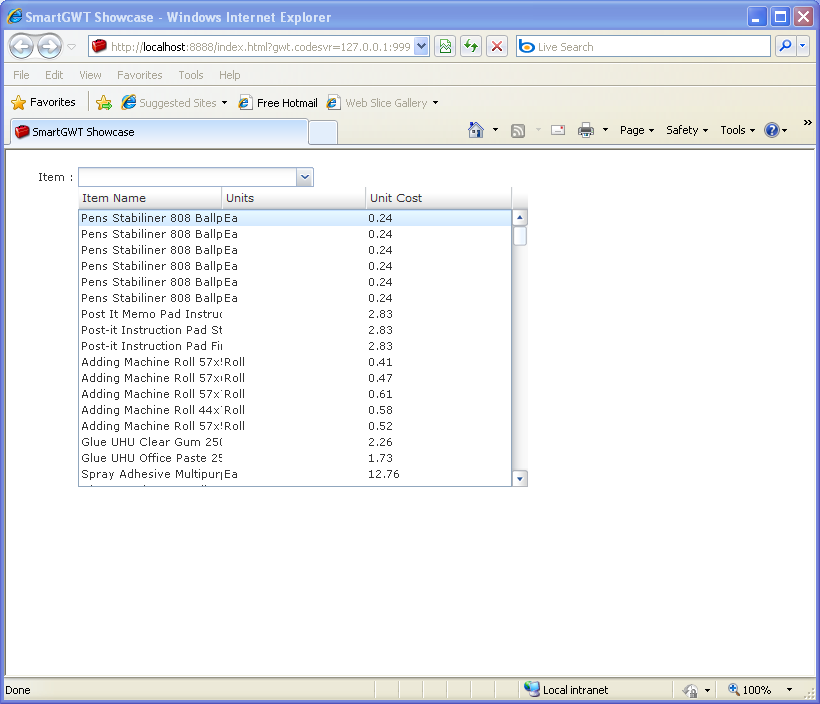Select Glue UHU Office Paste row

(x=295, y=458)
